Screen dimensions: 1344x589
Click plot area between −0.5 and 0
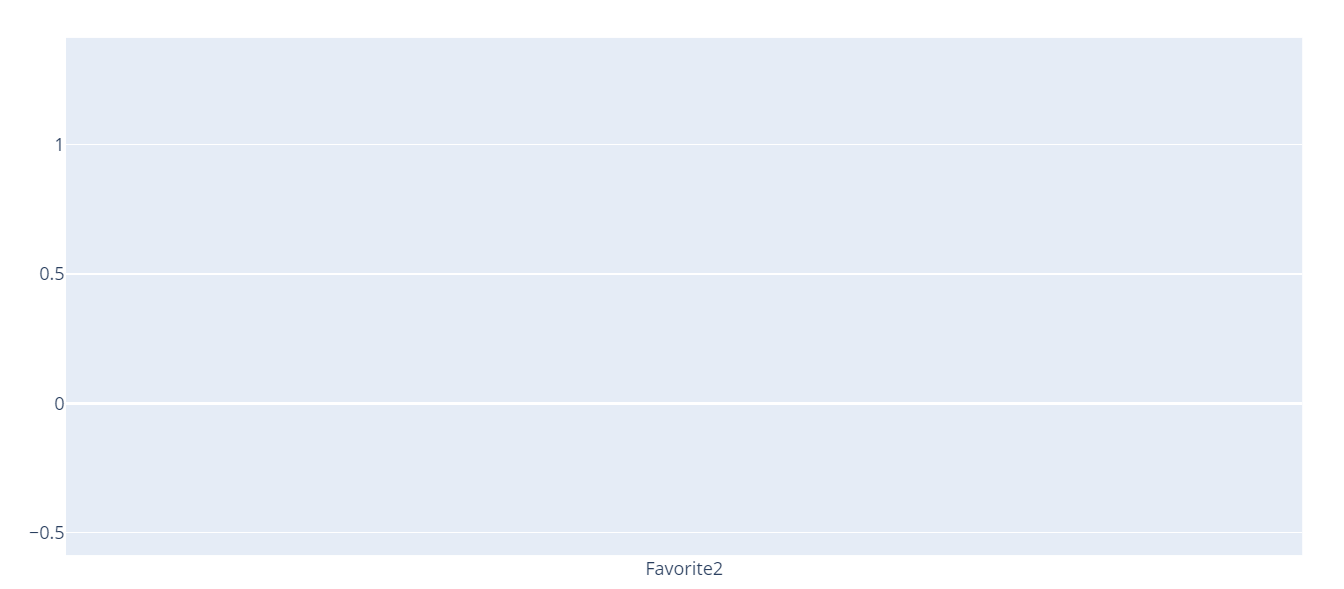point(684,468)
